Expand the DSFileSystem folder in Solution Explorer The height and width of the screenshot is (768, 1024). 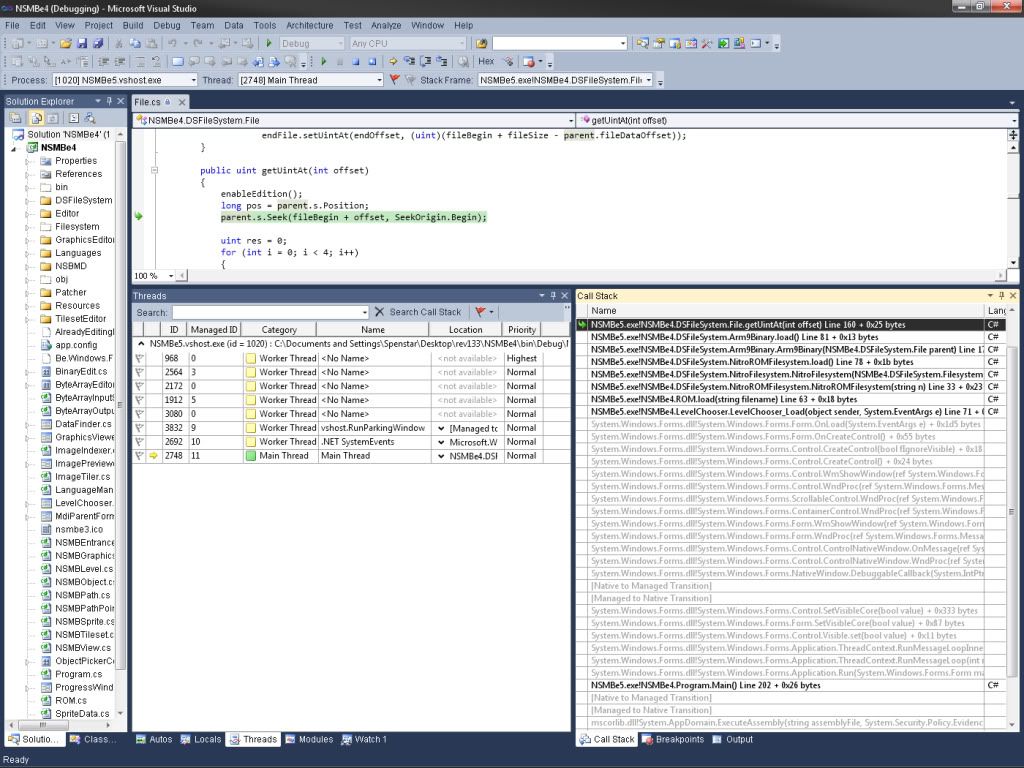point(27,200)
